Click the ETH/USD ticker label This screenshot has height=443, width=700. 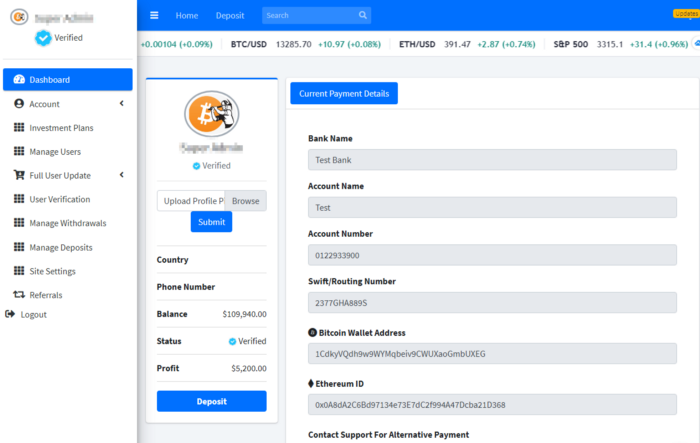(417, 44)
